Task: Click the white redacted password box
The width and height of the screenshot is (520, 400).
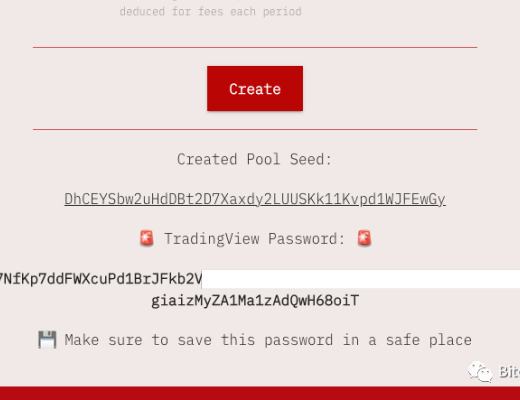Action: tap(361, 279)
